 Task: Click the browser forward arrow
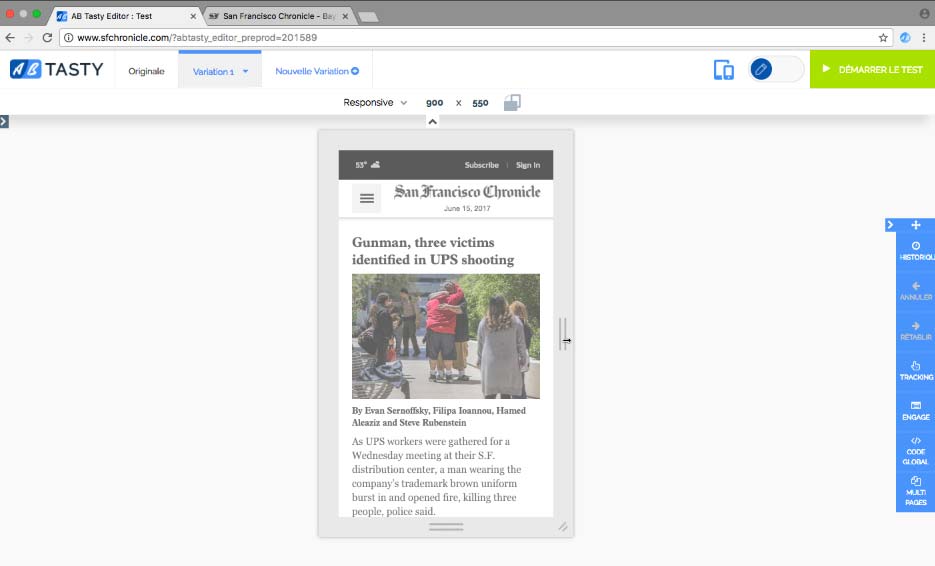coord(29,38)
